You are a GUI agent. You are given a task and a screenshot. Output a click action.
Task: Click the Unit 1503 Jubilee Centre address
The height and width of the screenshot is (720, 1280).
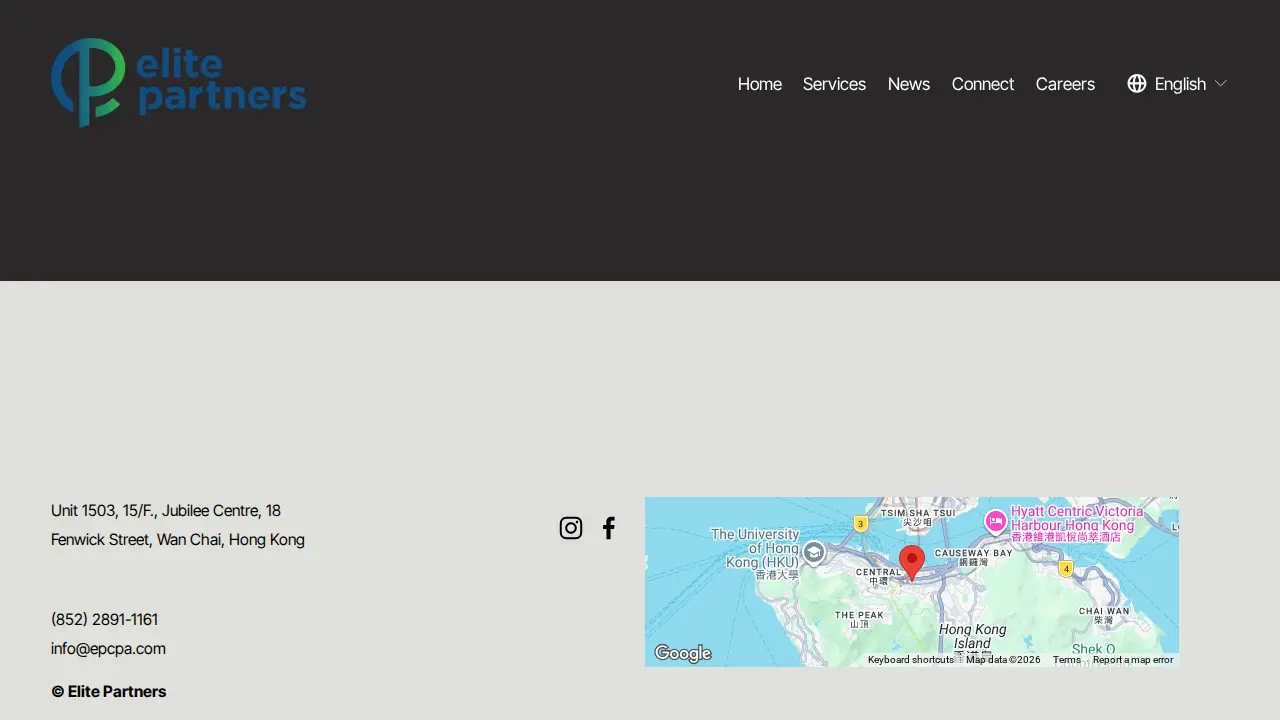tap(178, 525)
